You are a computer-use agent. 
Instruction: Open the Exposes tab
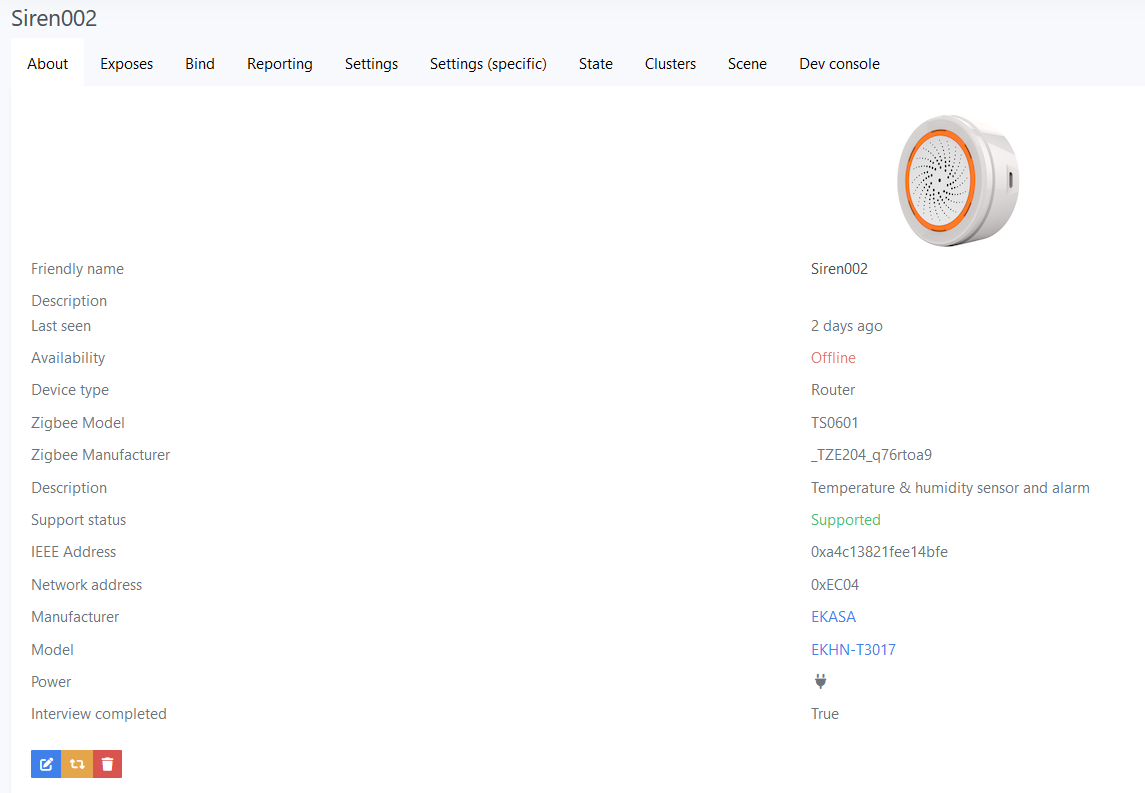click(126, 63)
